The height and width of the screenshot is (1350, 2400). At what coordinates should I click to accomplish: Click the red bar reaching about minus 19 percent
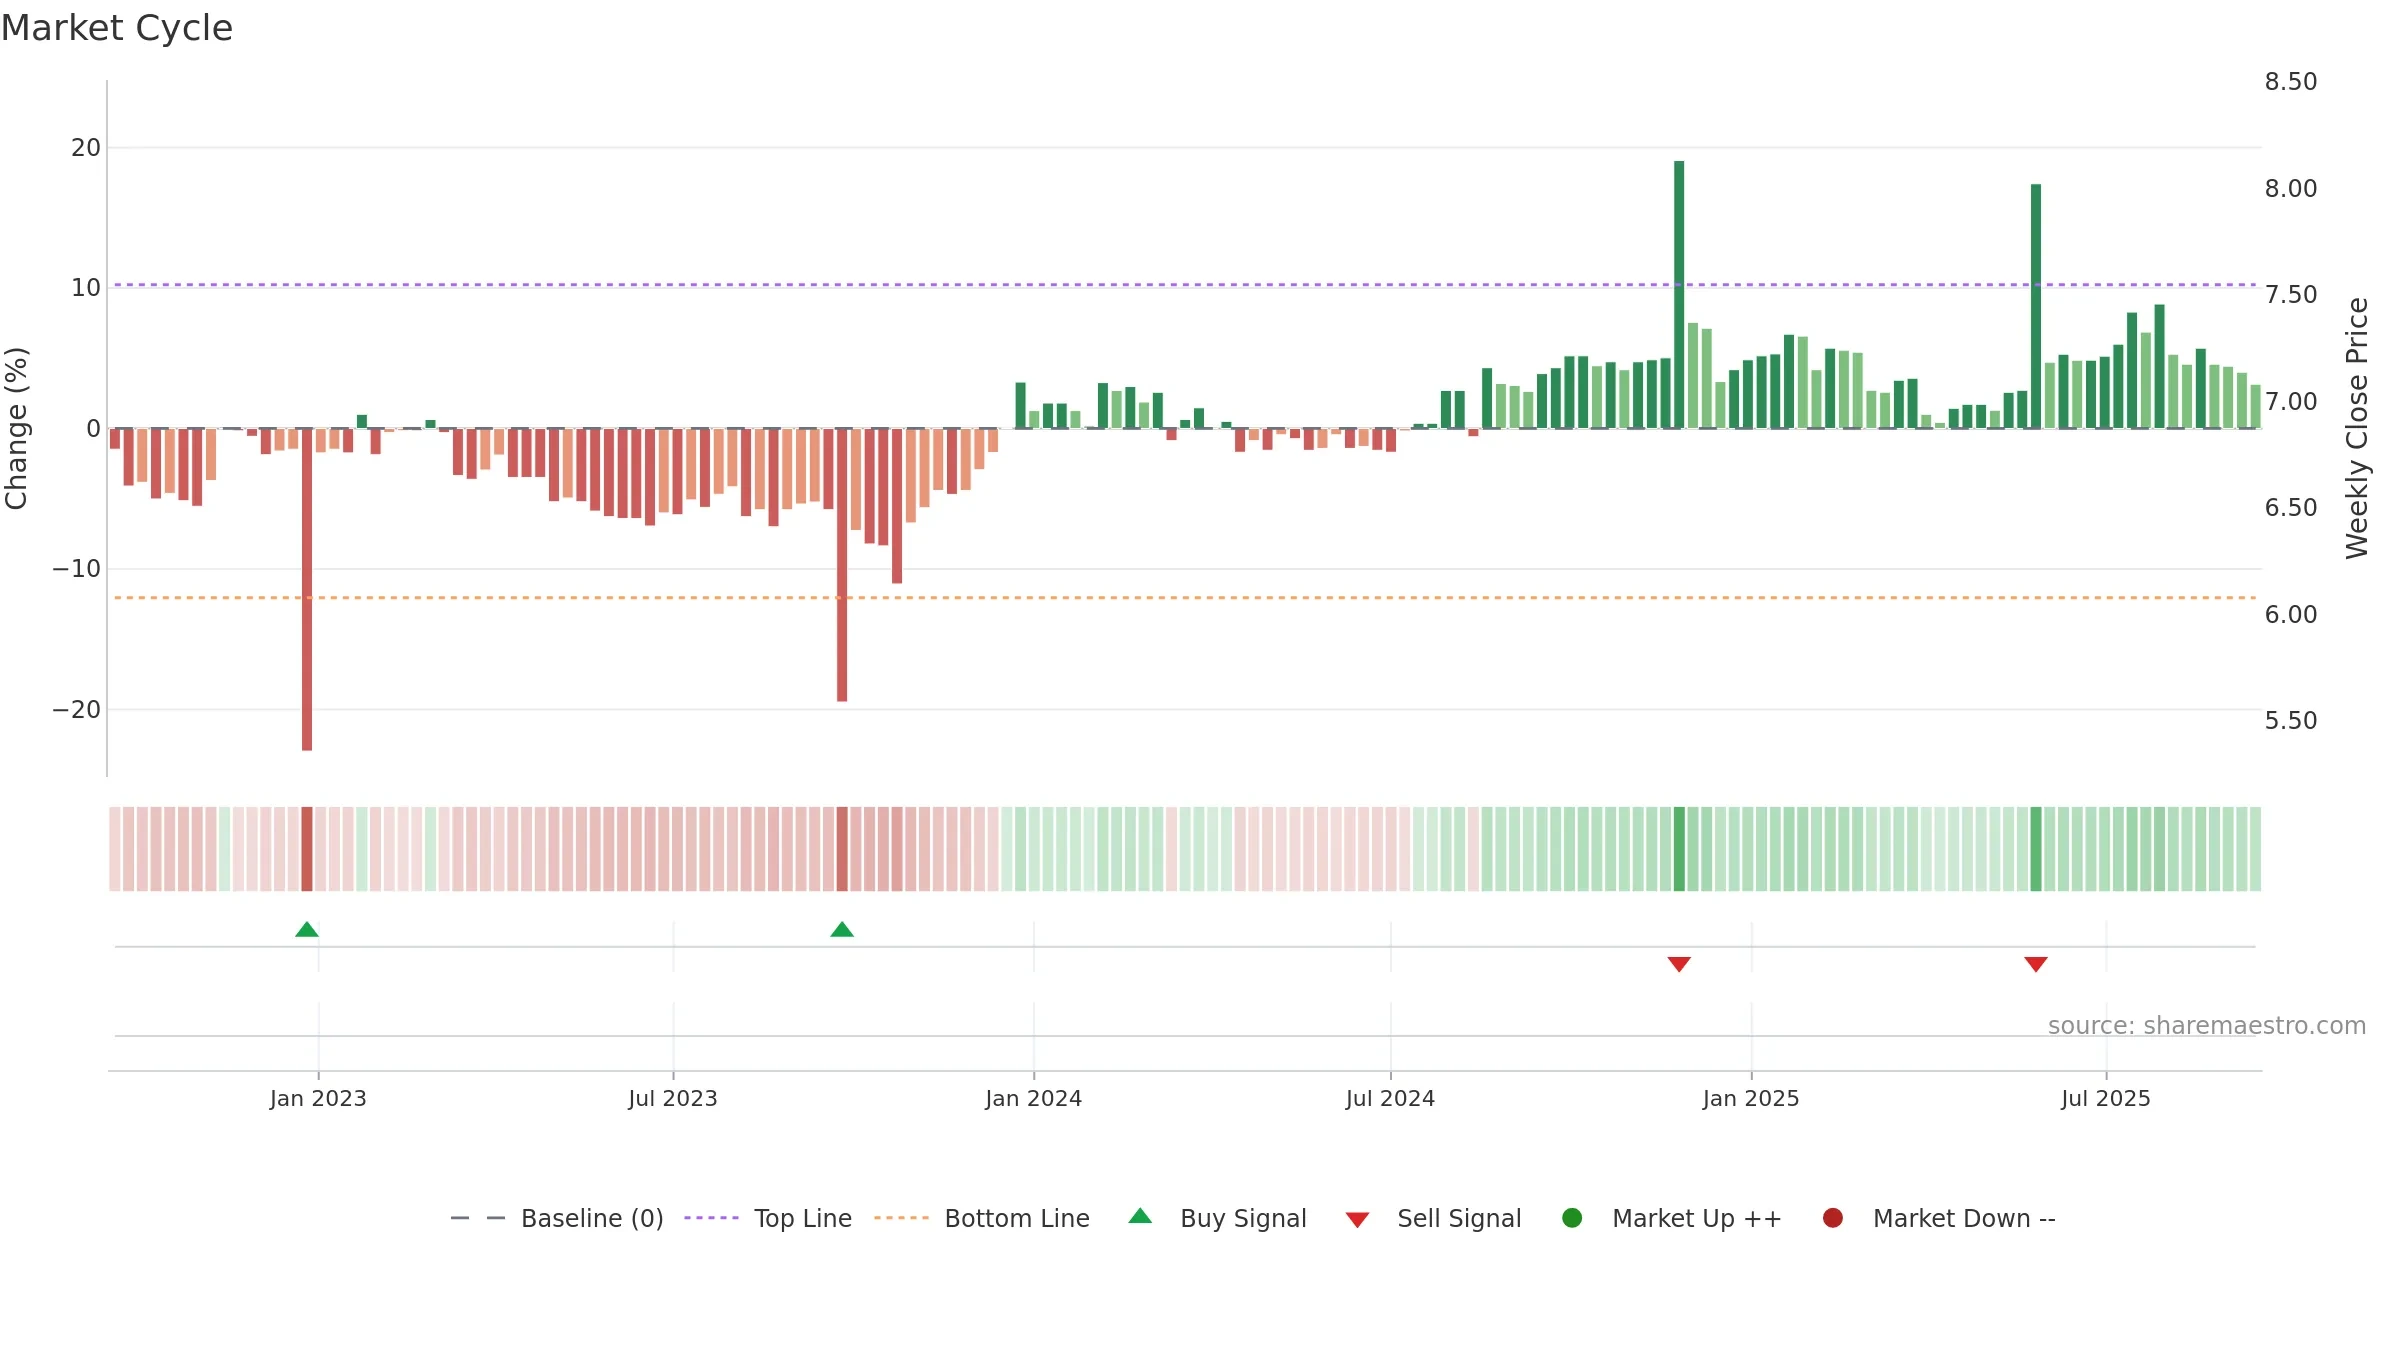click(x=842, y=565)
